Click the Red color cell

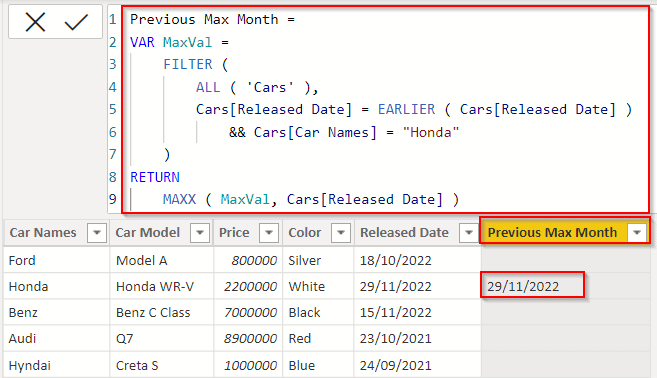[318, 338]
